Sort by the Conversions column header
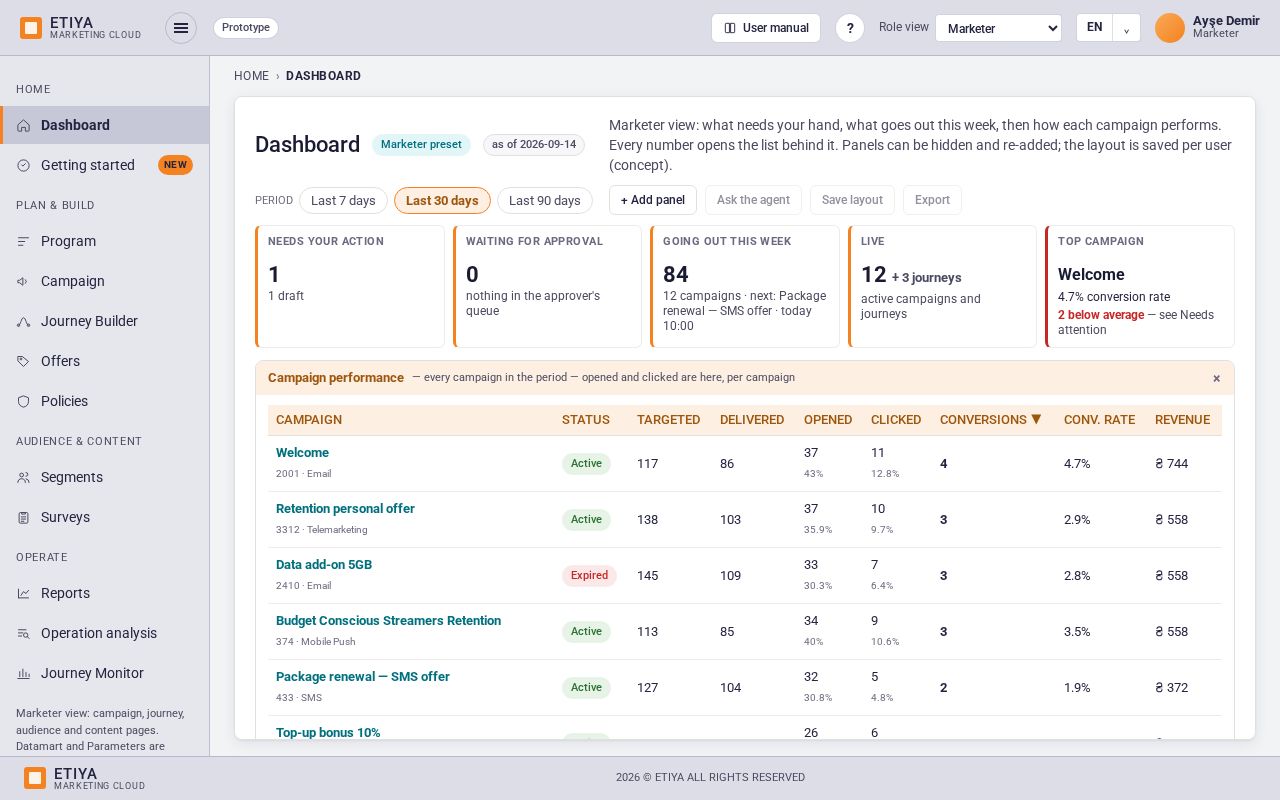This screenshot has height=800, width=1280. pyautogui.click(x=991, y=420)
